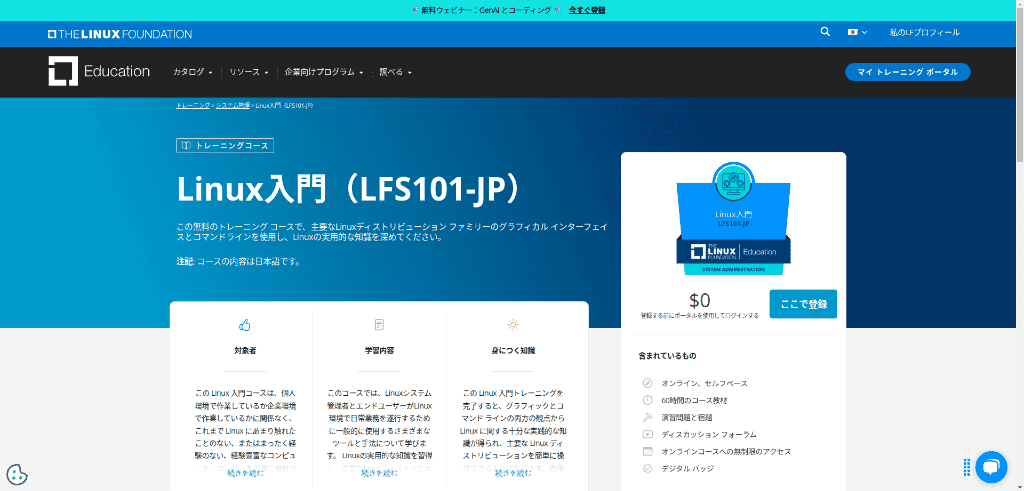Click the マイ トレーニング ポータル button
This screenshot has height=491, width=1024.
click(907, 72)
